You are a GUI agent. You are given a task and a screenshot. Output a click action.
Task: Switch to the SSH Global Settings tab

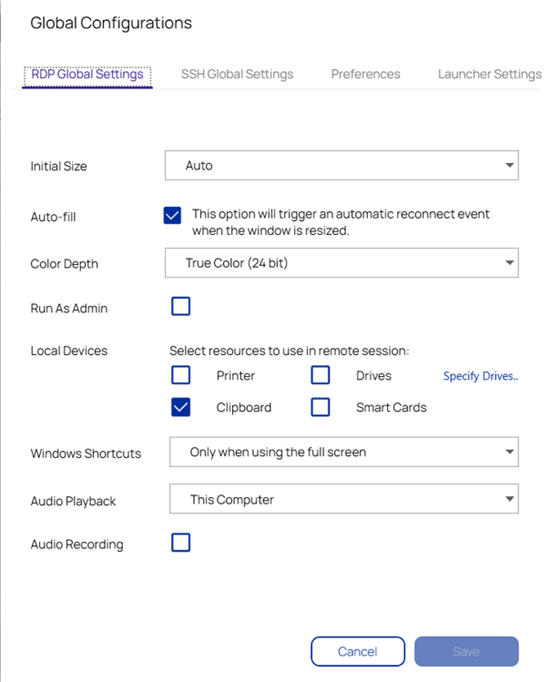[237, 74]
